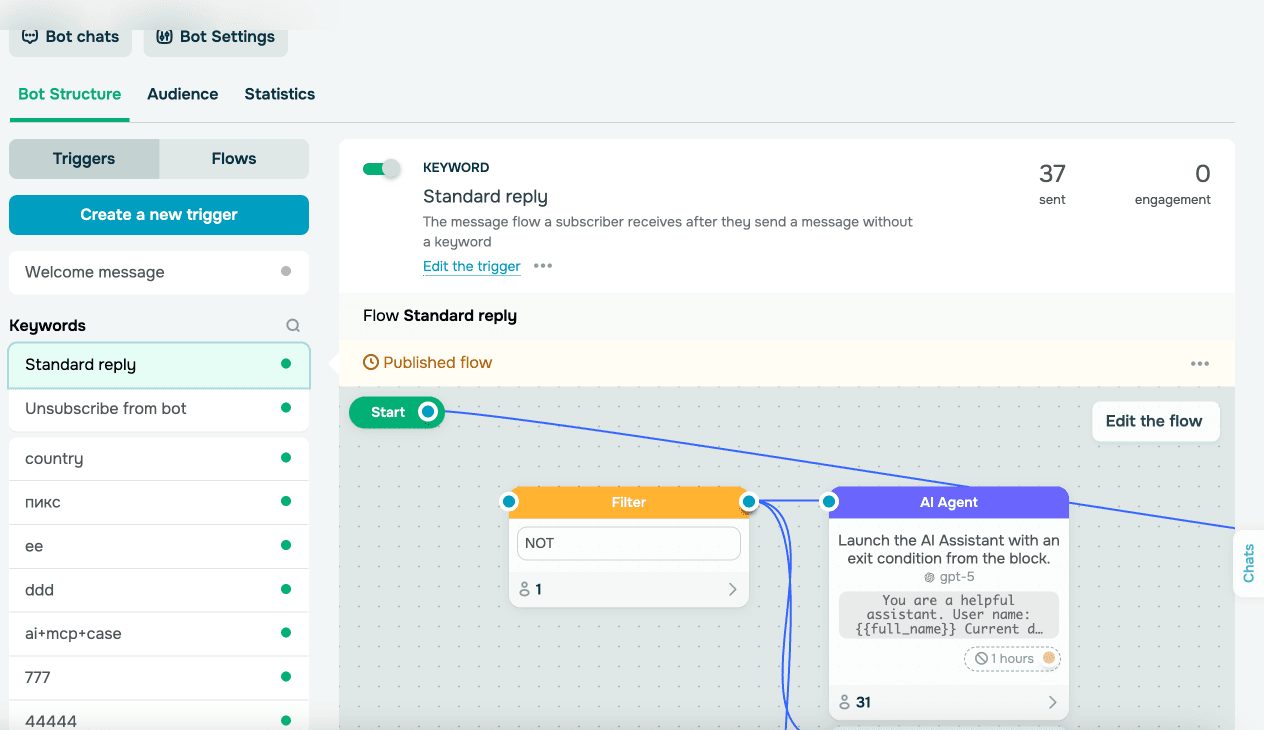Select the Flows tab
This screenshot has height=730, width=1264.
[x=234, y=159]
